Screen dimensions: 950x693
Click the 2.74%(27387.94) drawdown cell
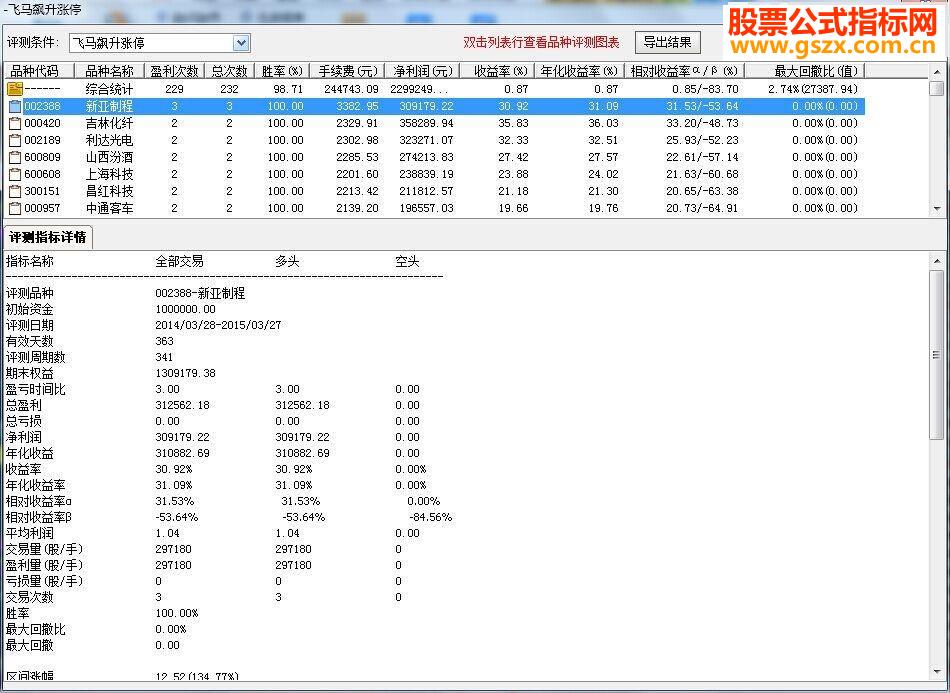tap(813, 89)
